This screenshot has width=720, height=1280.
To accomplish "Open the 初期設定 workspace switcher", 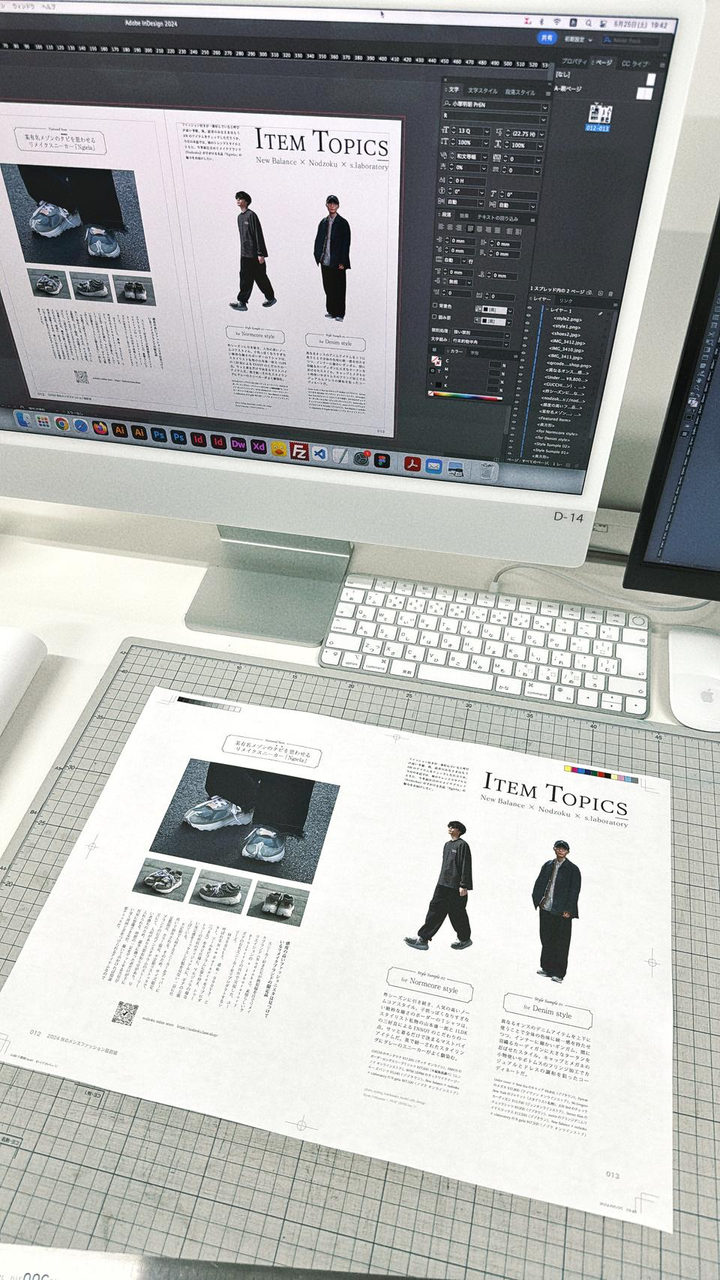I will pyautogui.click(x=577, y=39).
